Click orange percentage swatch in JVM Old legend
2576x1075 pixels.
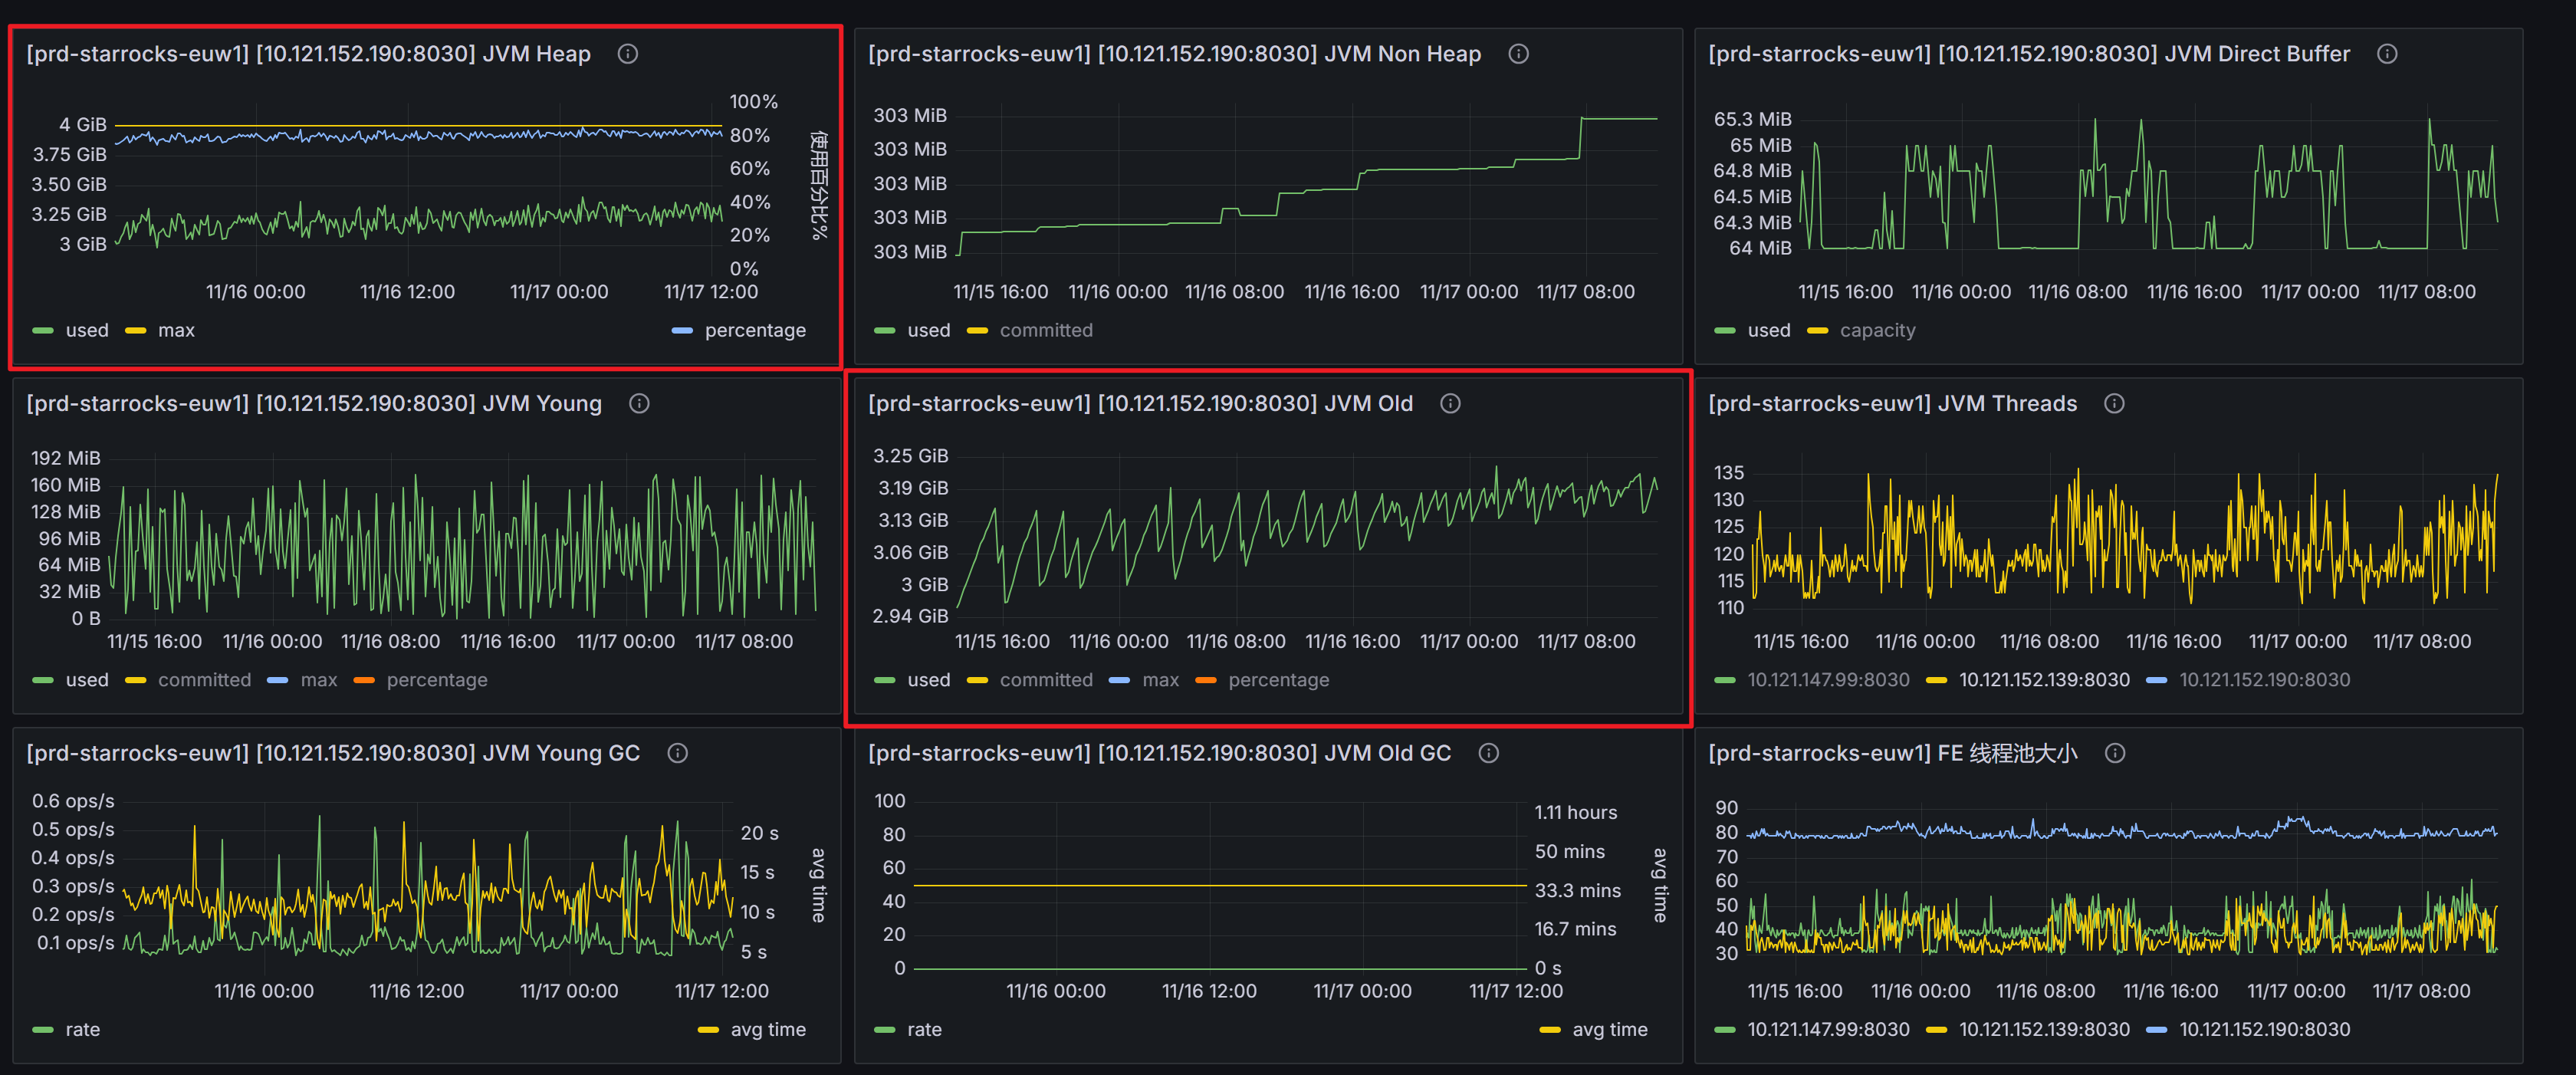click(x=1206, y=680)
